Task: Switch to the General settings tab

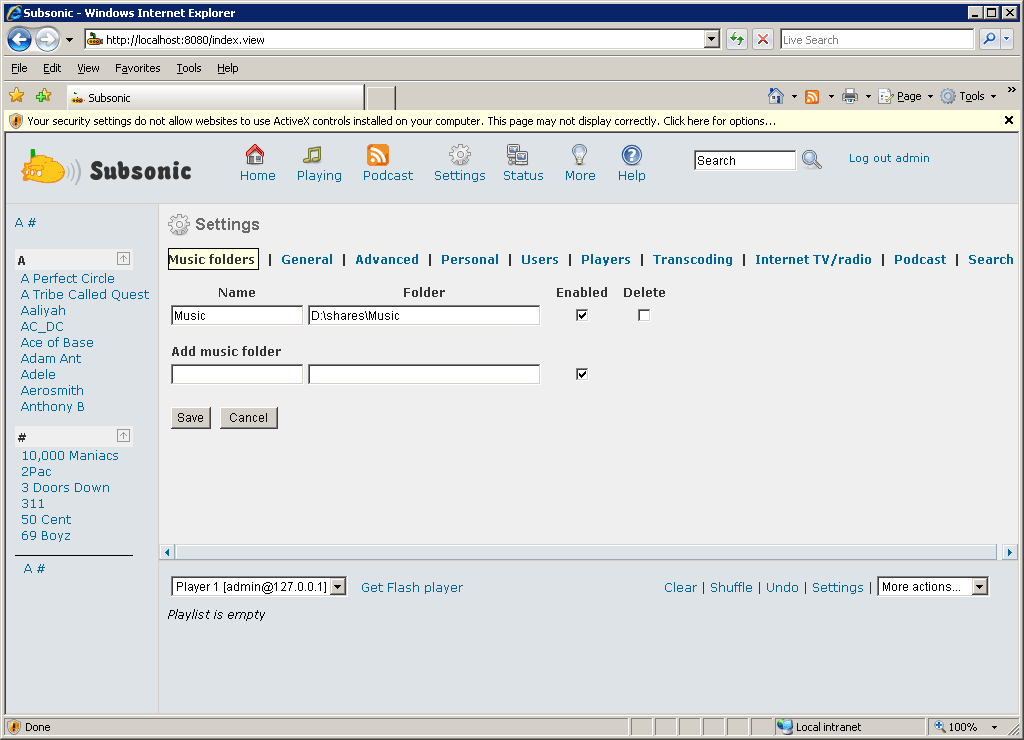Action: [x=307, y=259]
